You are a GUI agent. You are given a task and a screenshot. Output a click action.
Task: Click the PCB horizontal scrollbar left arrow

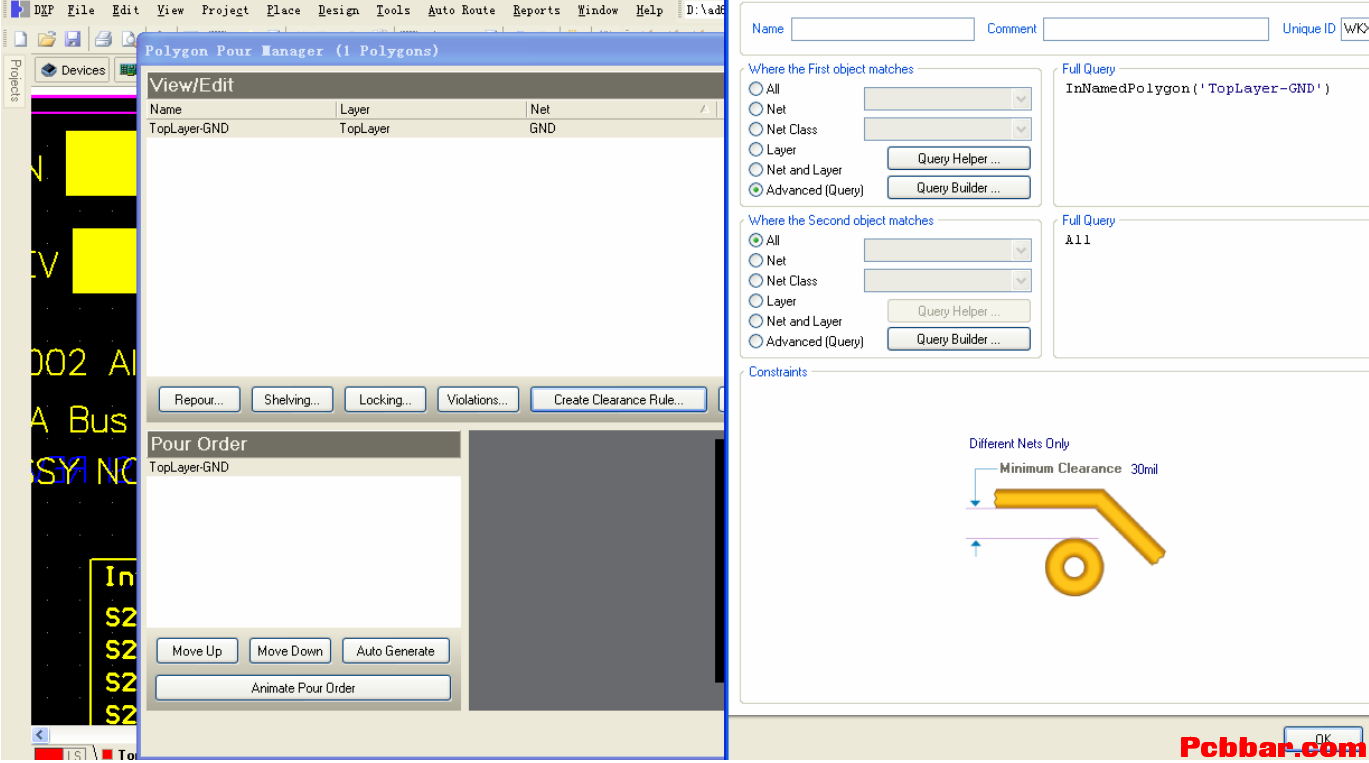click(x=40, y=736)
